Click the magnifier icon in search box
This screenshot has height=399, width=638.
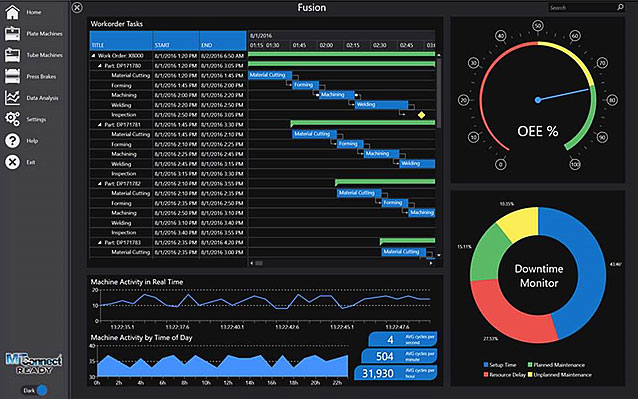coord(620,7)
